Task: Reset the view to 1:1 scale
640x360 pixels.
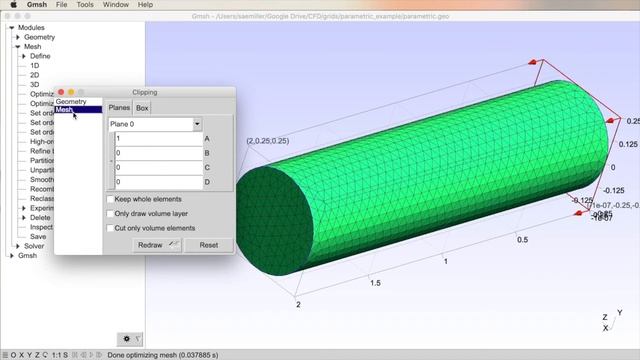Action: click(57, 355)
